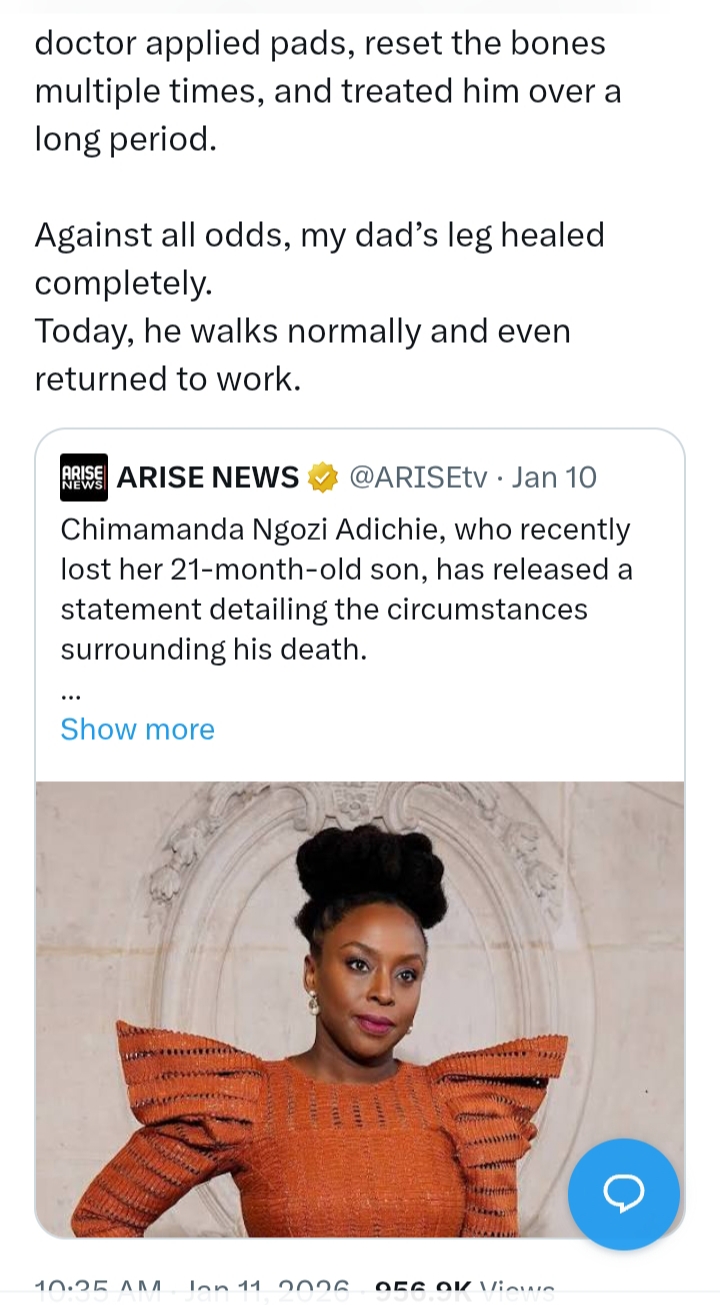
Task: Open the photo of woman in orange dress
Action: (360, 1008)
